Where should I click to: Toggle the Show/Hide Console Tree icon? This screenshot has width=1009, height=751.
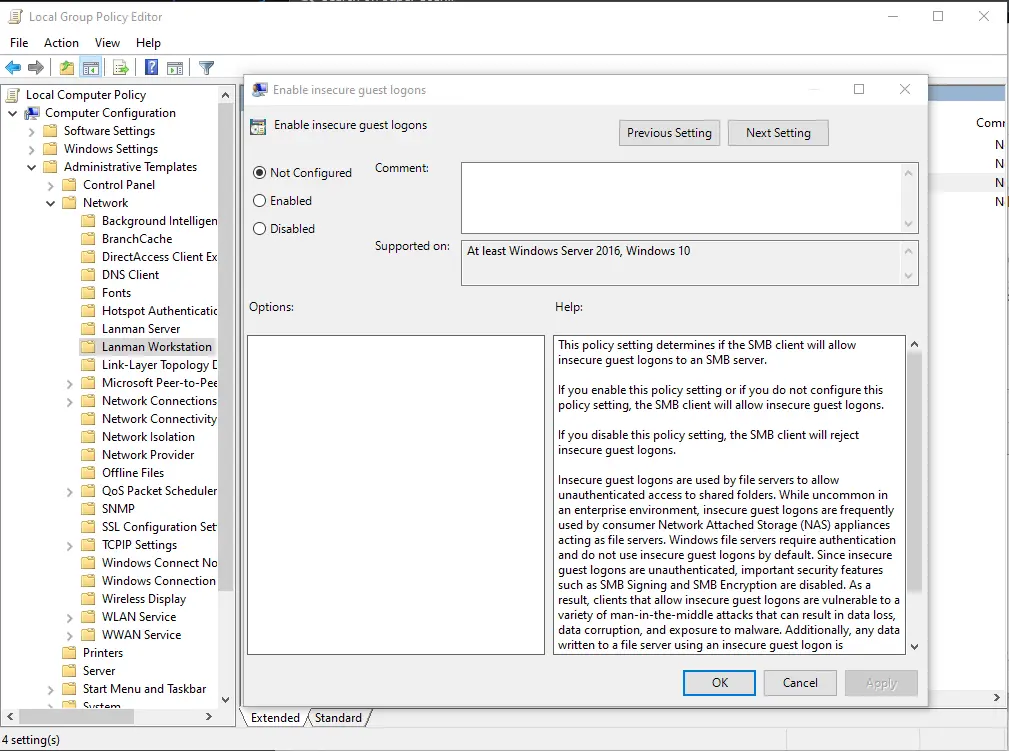click(91, 67)
